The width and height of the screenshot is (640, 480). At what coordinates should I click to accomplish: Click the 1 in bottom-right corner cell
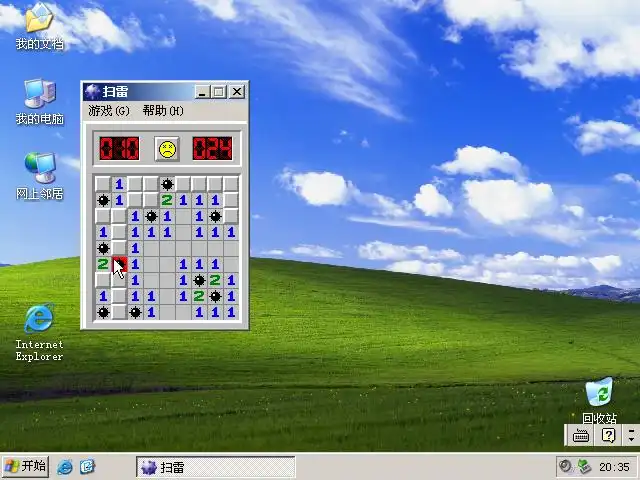[231, 313]
